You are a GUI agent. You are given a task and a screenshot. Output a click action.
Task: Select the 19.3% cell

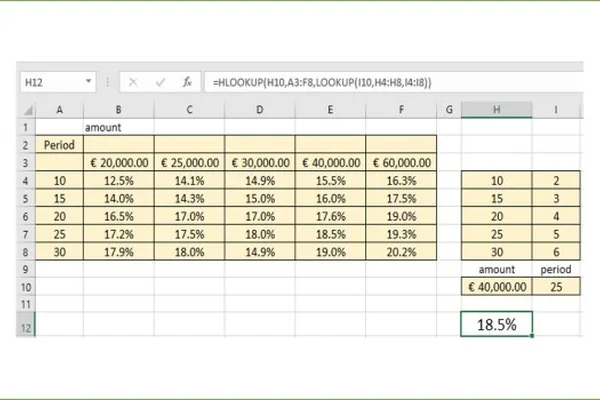coord(401,234)
